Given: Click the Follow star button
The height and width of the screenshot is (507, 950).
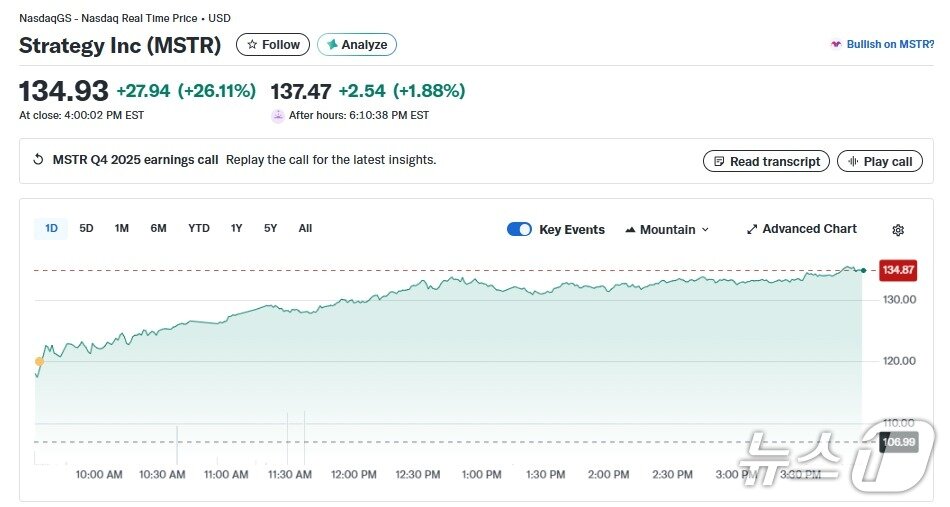Looking at the screenshot, I should (273, 45).
